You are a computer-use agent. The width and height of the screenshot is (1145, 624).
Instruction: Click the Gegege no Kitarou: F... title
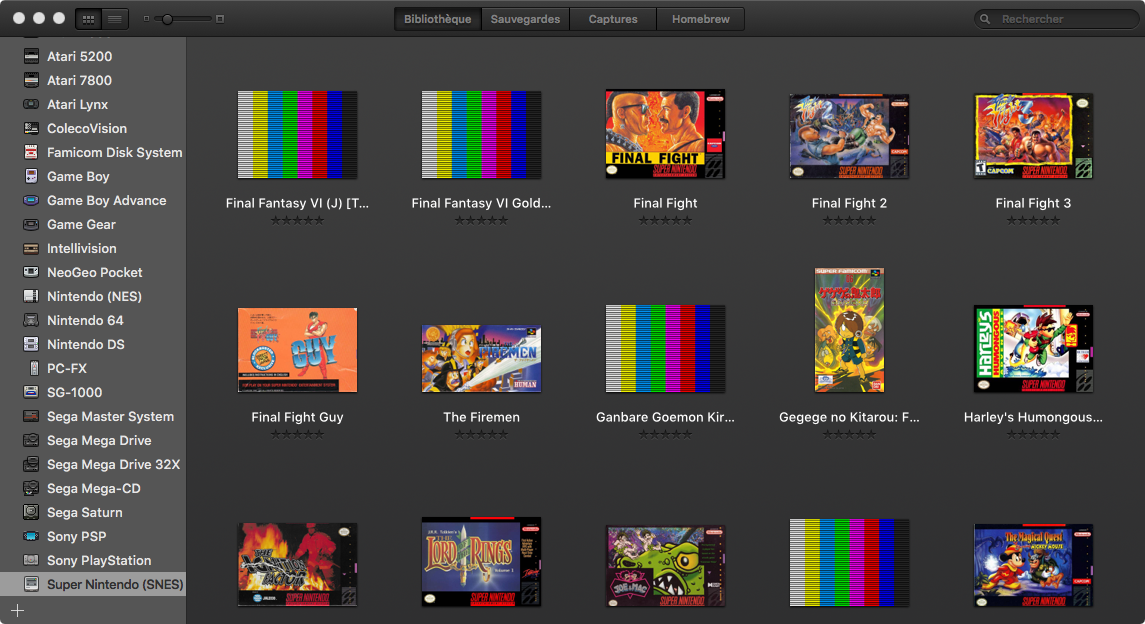click(849, 417)
